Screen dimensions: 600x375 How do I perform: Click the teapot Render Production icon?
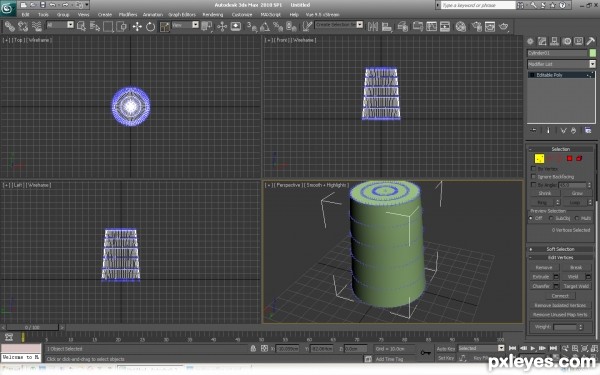click(x=504, y=26)
